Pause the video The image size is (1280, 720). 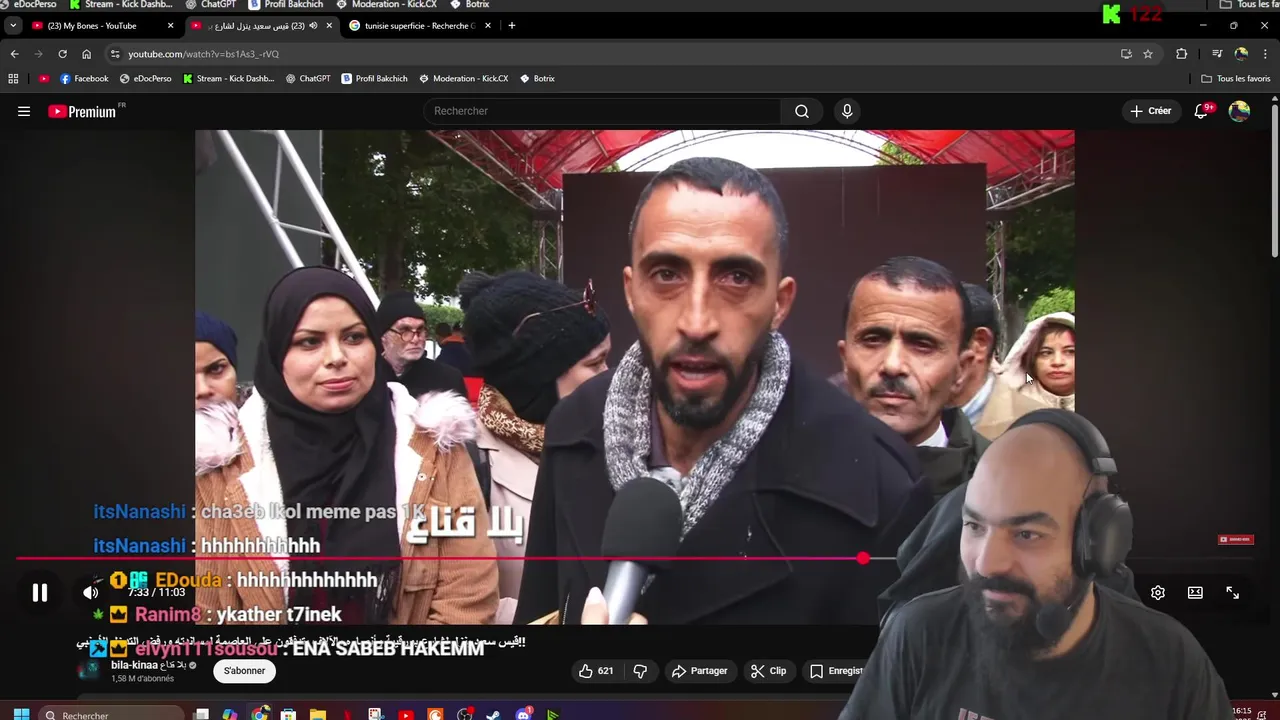pyautogui.click(x=40, y=593)
